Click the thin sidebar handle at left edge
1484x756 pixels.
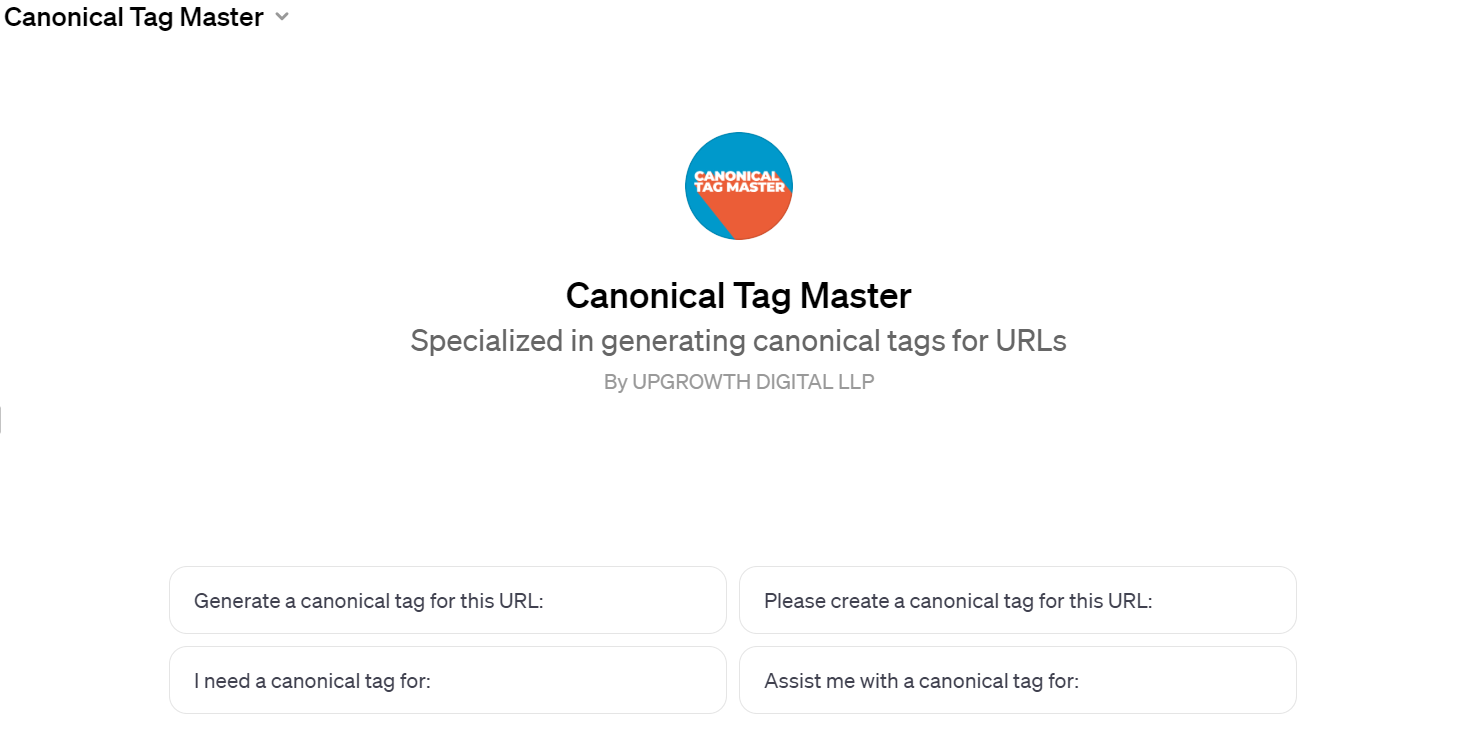[x=1, y=420]
